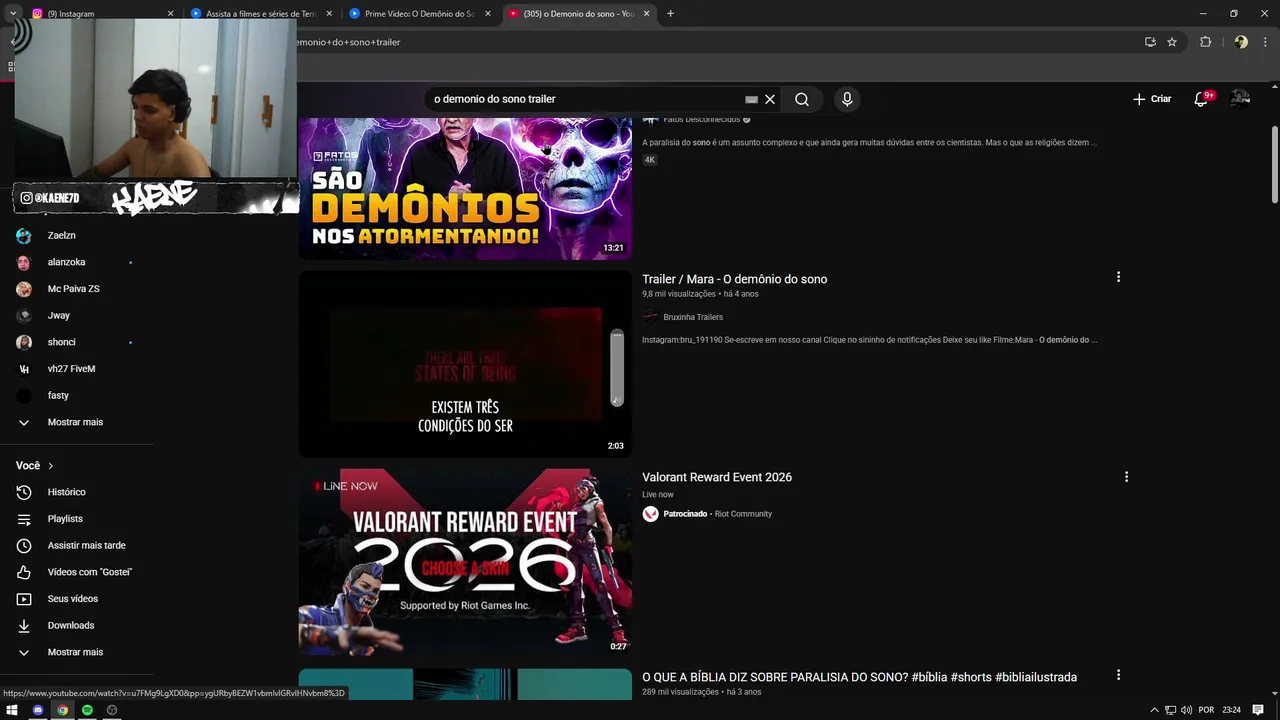Click the 4K badge under Fatos Desconhecidos video
This screenshot has width=1280, height=720.
click(650, 160)
